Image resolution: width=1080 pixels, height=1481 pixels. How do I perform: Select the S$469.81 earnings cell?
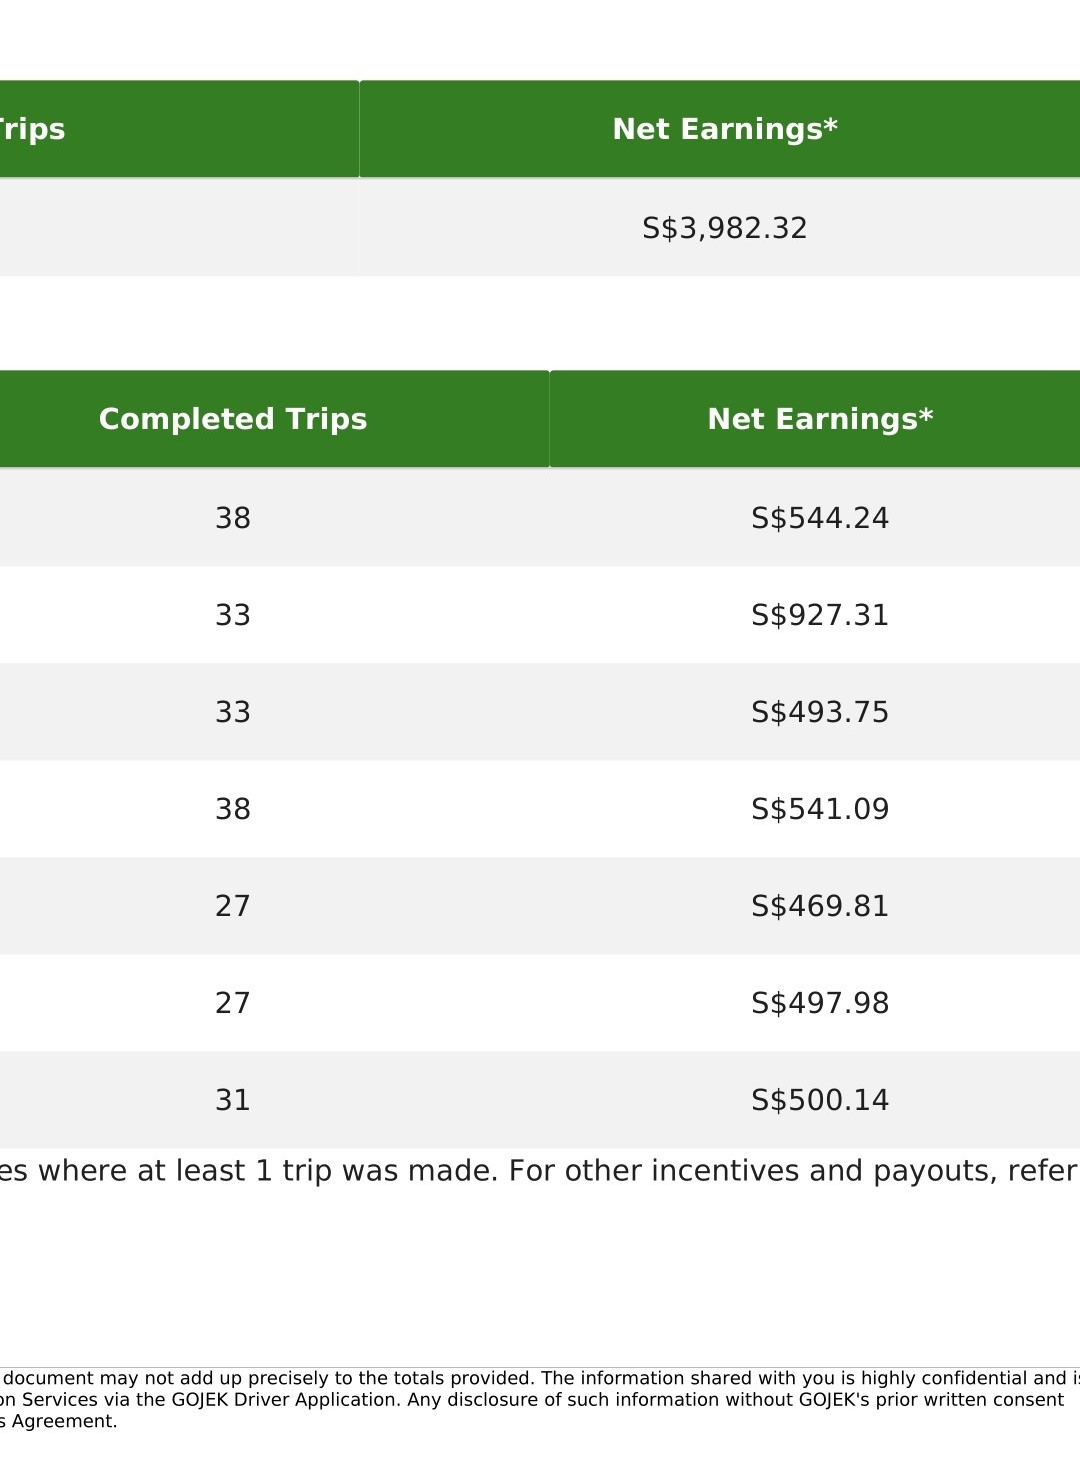point(815,906)
